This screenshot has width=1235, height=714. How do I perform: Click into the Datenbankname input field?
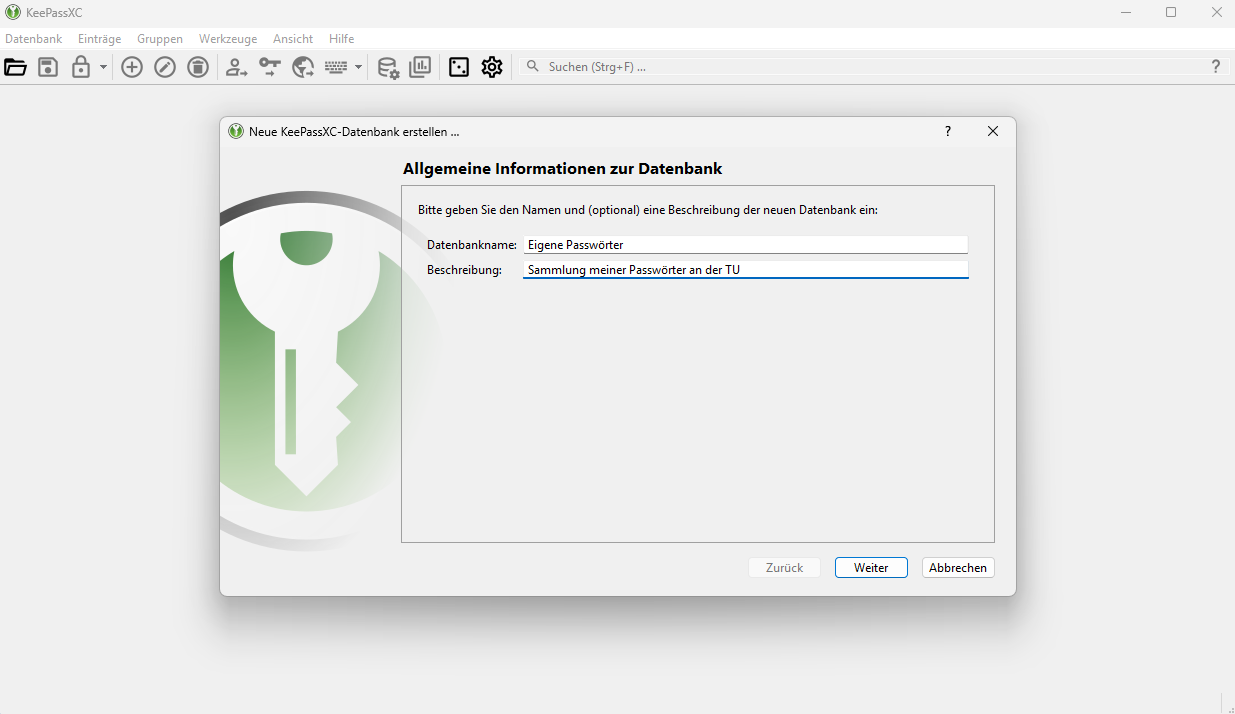(746, 245)
